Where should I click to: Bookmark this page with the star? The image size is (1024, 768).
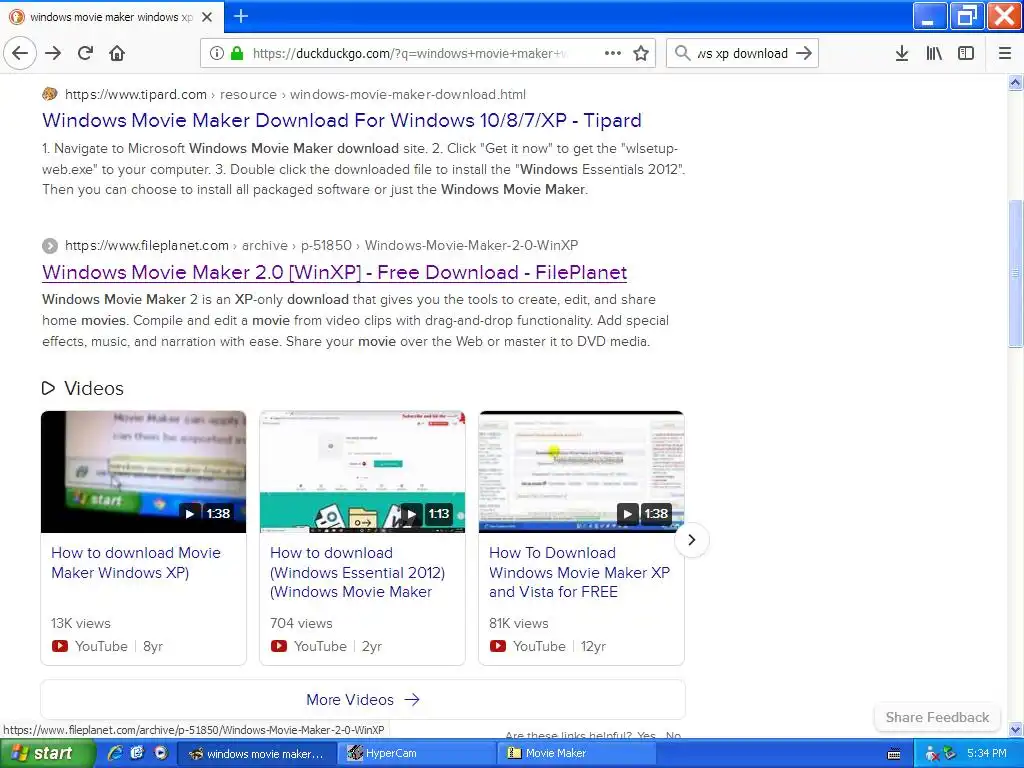tap(641, 54)
